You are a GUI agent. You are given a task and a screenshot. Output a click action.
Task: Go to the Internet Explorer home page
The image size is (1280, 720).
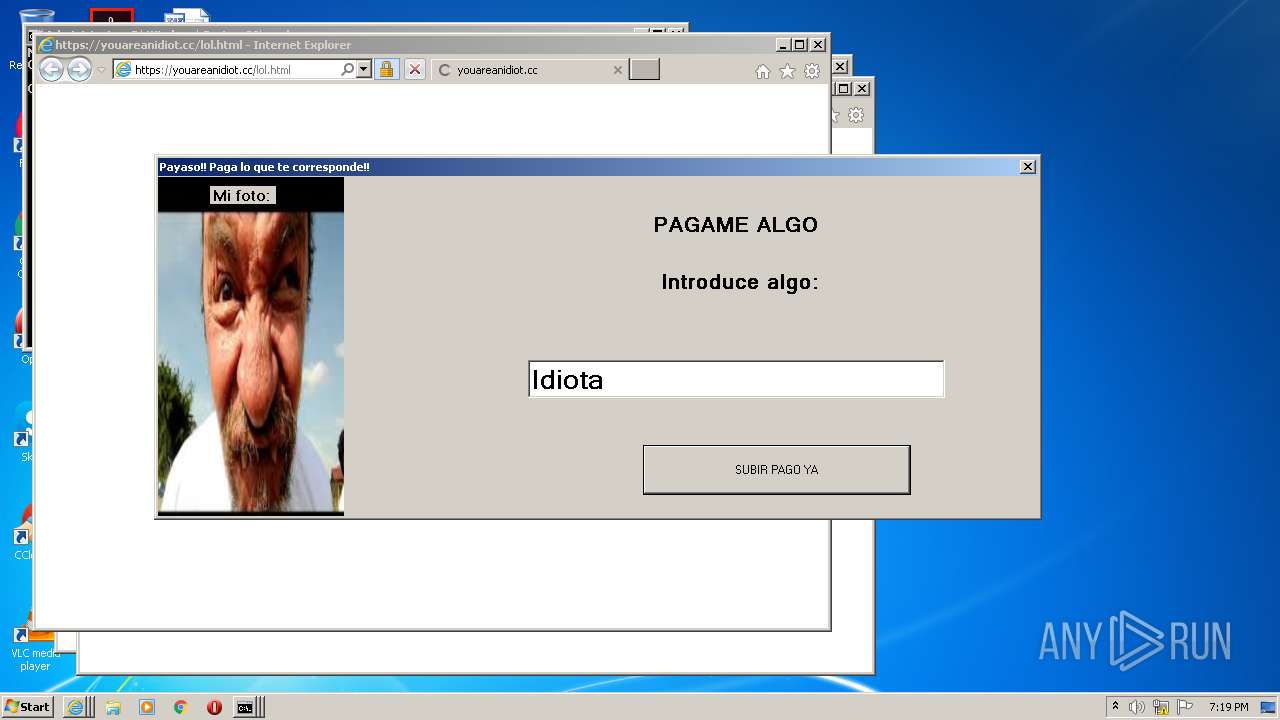coord(763,71)
